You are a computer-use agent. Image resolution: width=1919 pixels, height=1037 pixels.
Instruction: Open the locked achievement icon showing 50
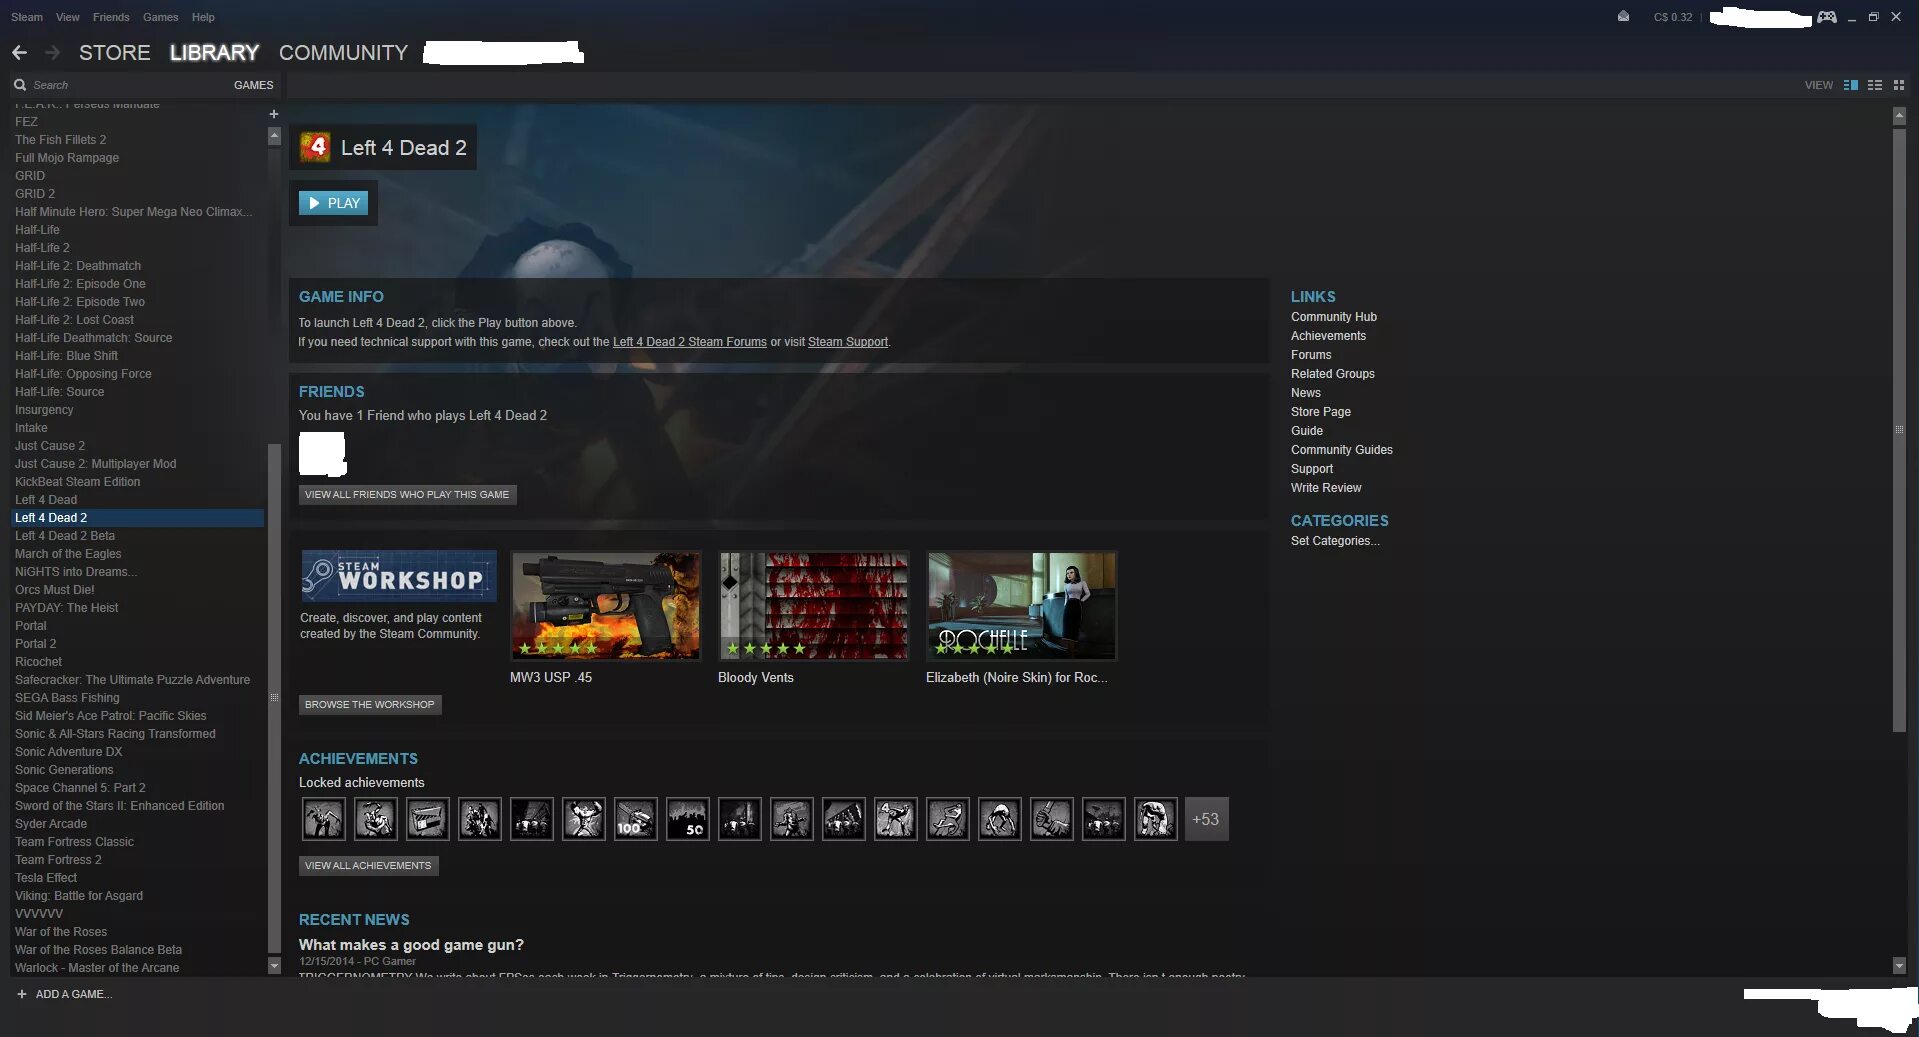click(688, 819)
